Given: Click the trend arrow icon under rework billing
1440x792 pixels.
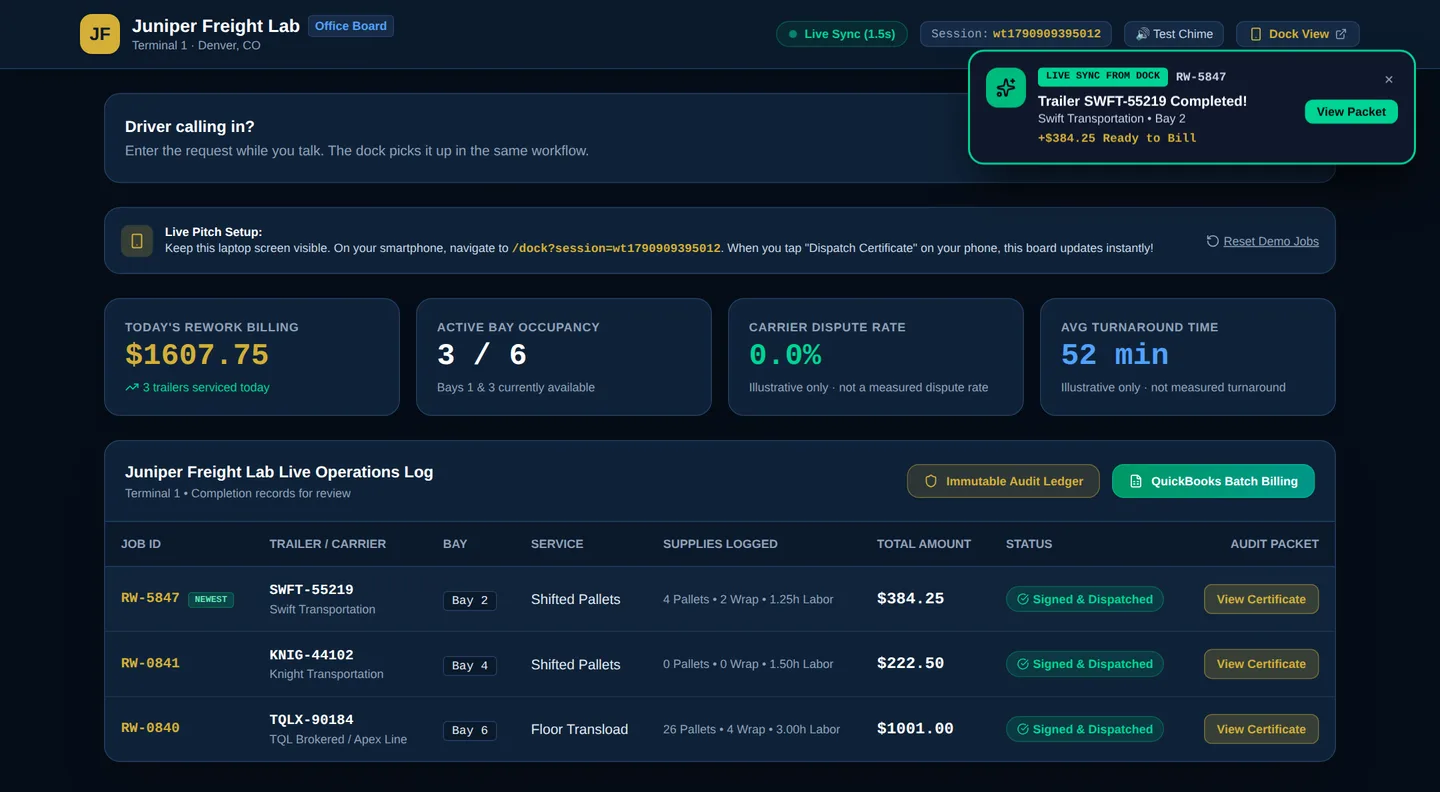Looking at the screenshot, I should point(132,387).
